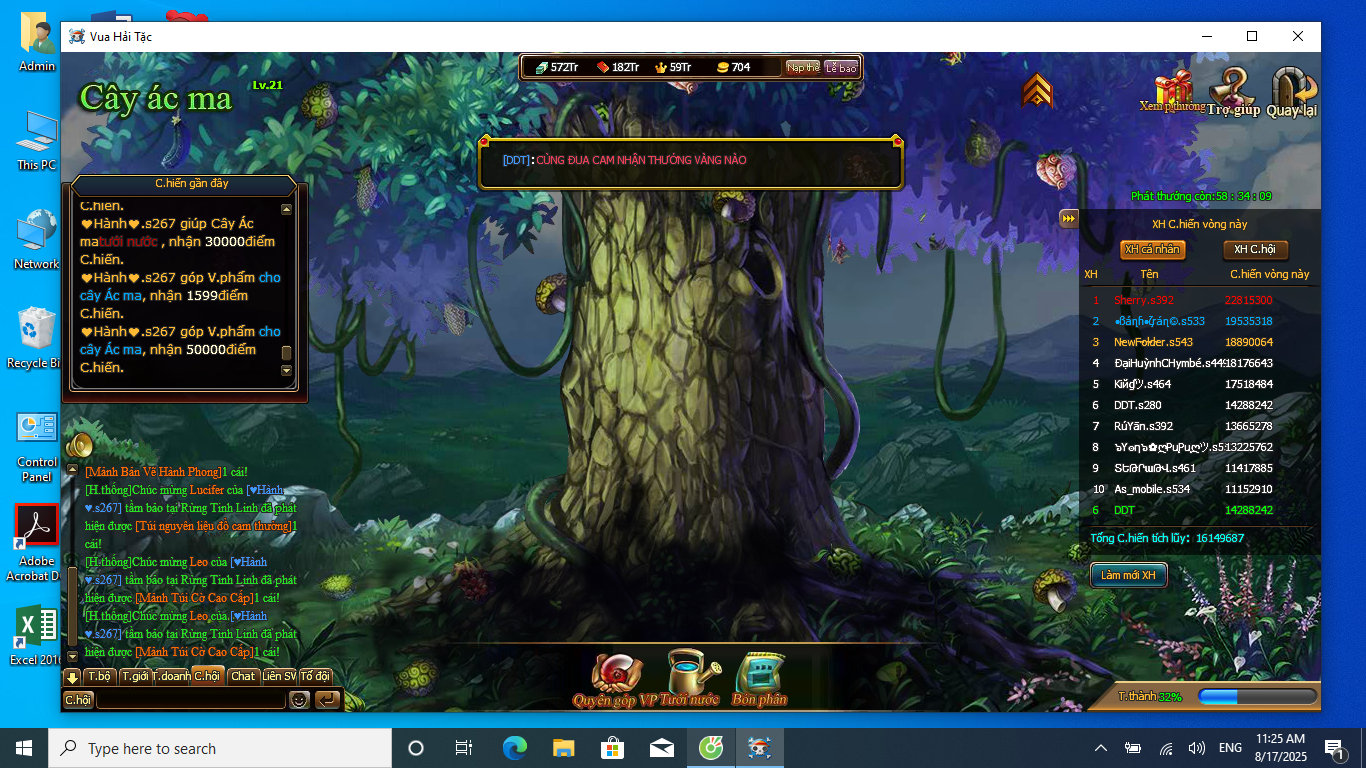Click the green cash 572Tr resource icon
1366x768 pixels.
click(541, 67)
